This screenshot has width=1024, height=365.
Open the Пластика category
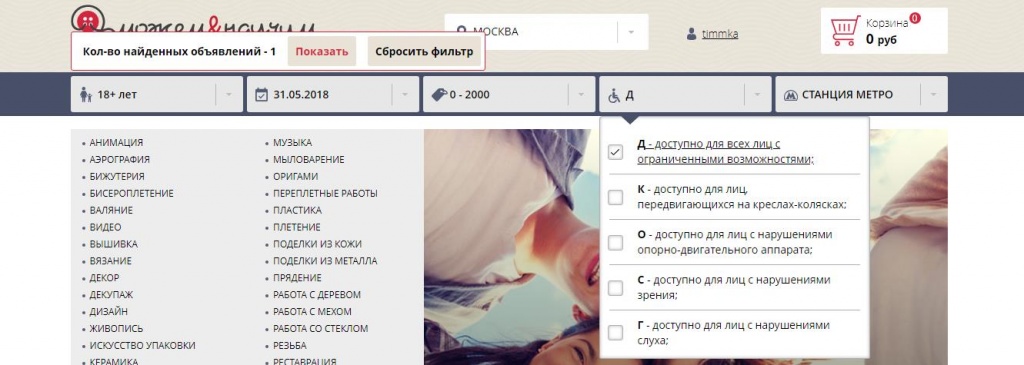[297, 210]
